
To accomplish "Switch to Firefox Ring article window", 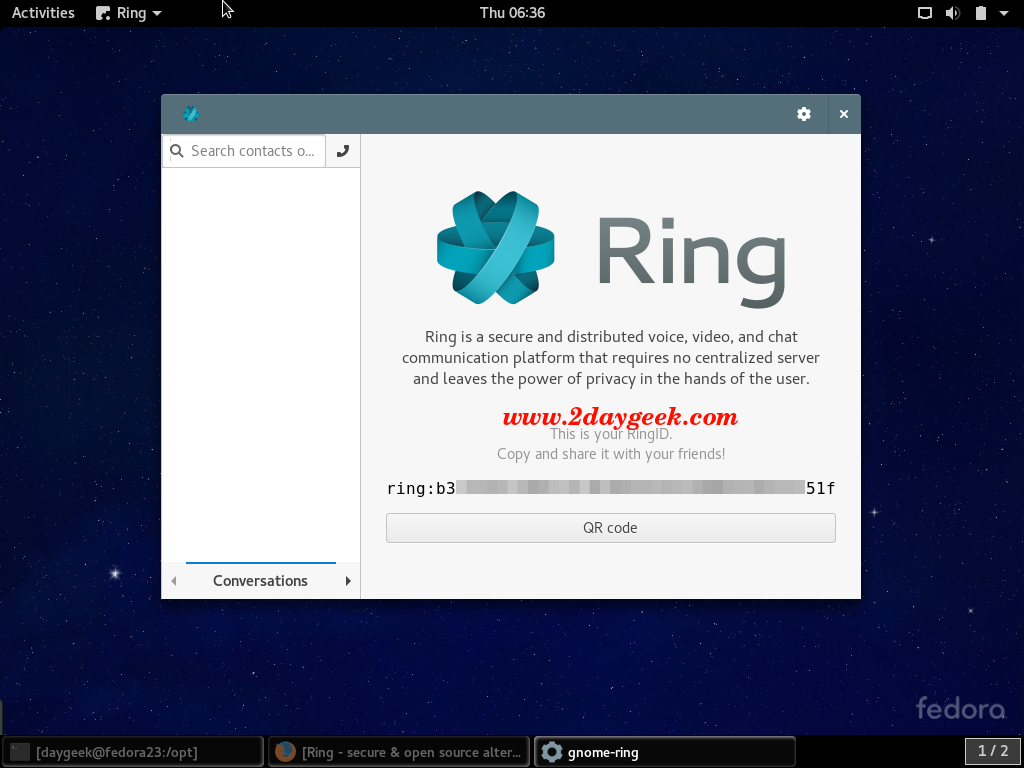I will 399,752.
